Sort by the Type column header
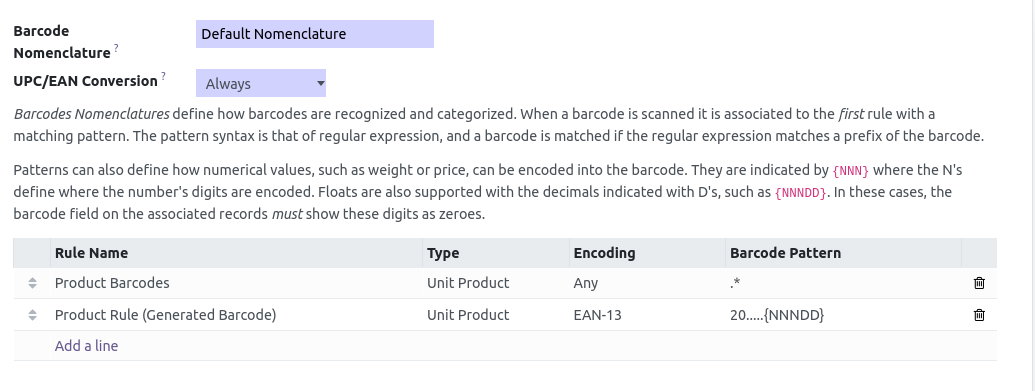The image size is (1035, 391). [496, 253]
